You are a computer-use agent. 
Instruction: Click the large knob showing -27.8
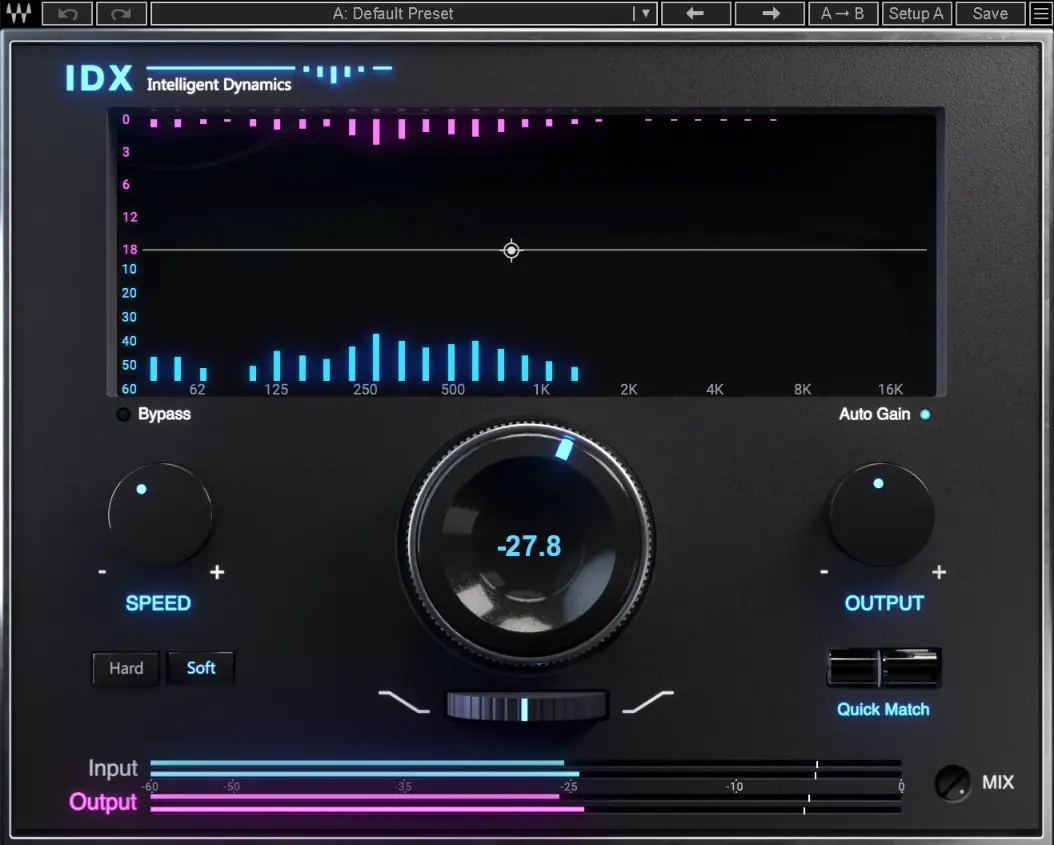[x=528, y=545]
